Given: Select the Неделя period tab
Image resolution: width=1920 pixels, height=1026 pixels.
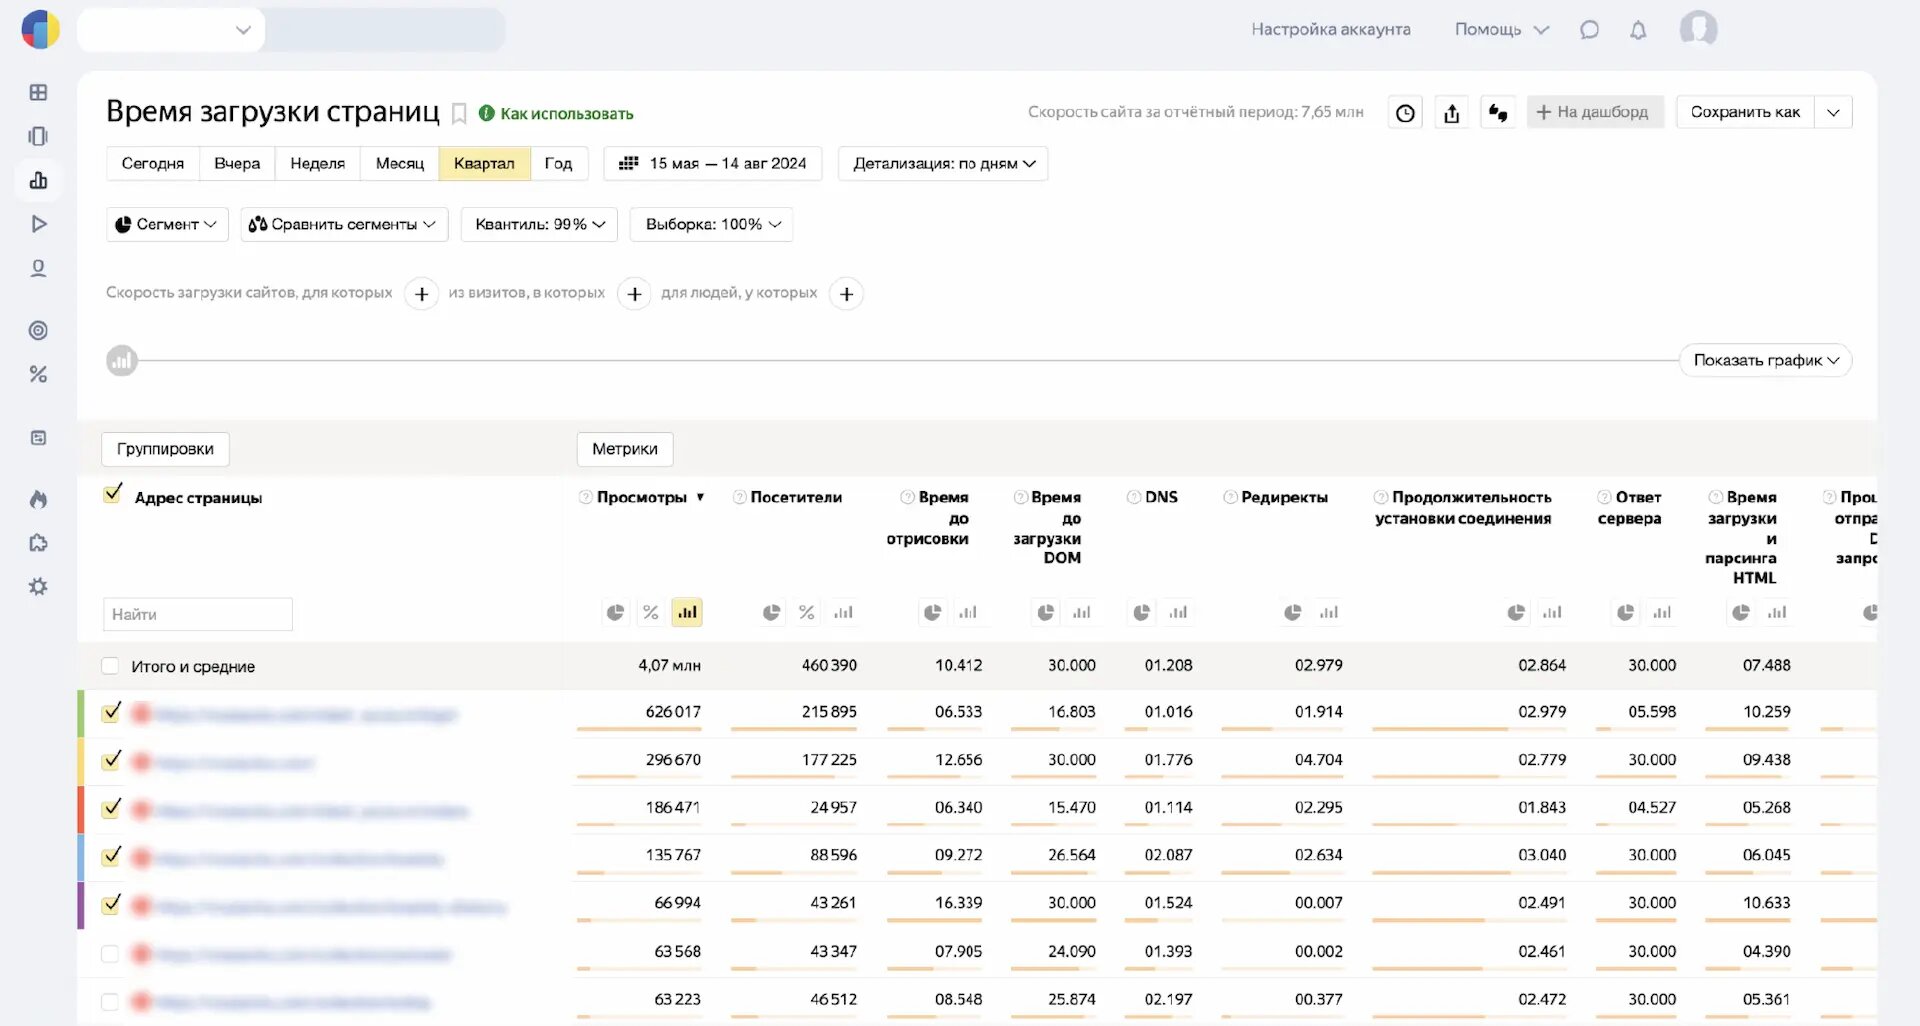Looking at the screenshot, I should [x=317, y=164].
